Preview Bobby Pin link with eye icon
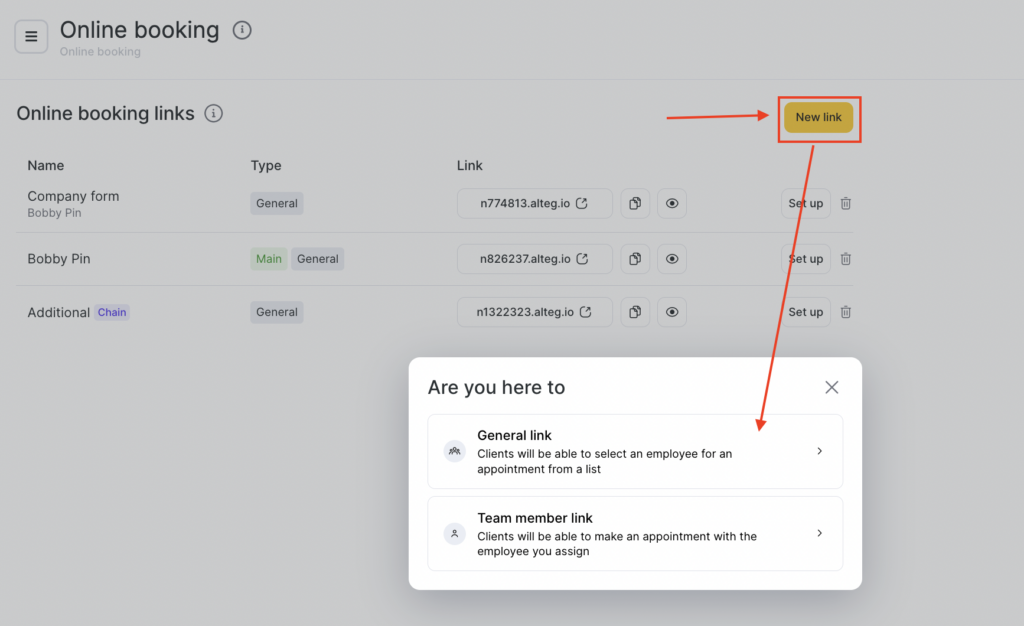Image resolution: width=1024 pixels, height=626 pixels. pos(672,259)
